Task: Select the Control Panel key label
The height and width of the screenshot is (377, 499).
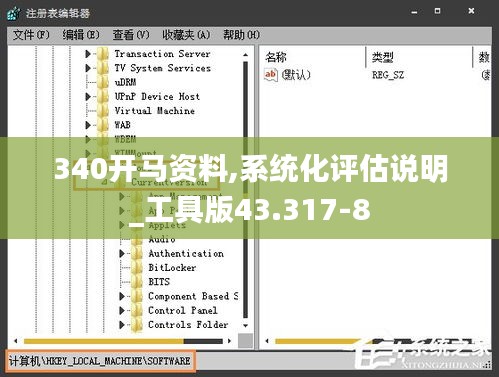Action: [x=183, y=310]
